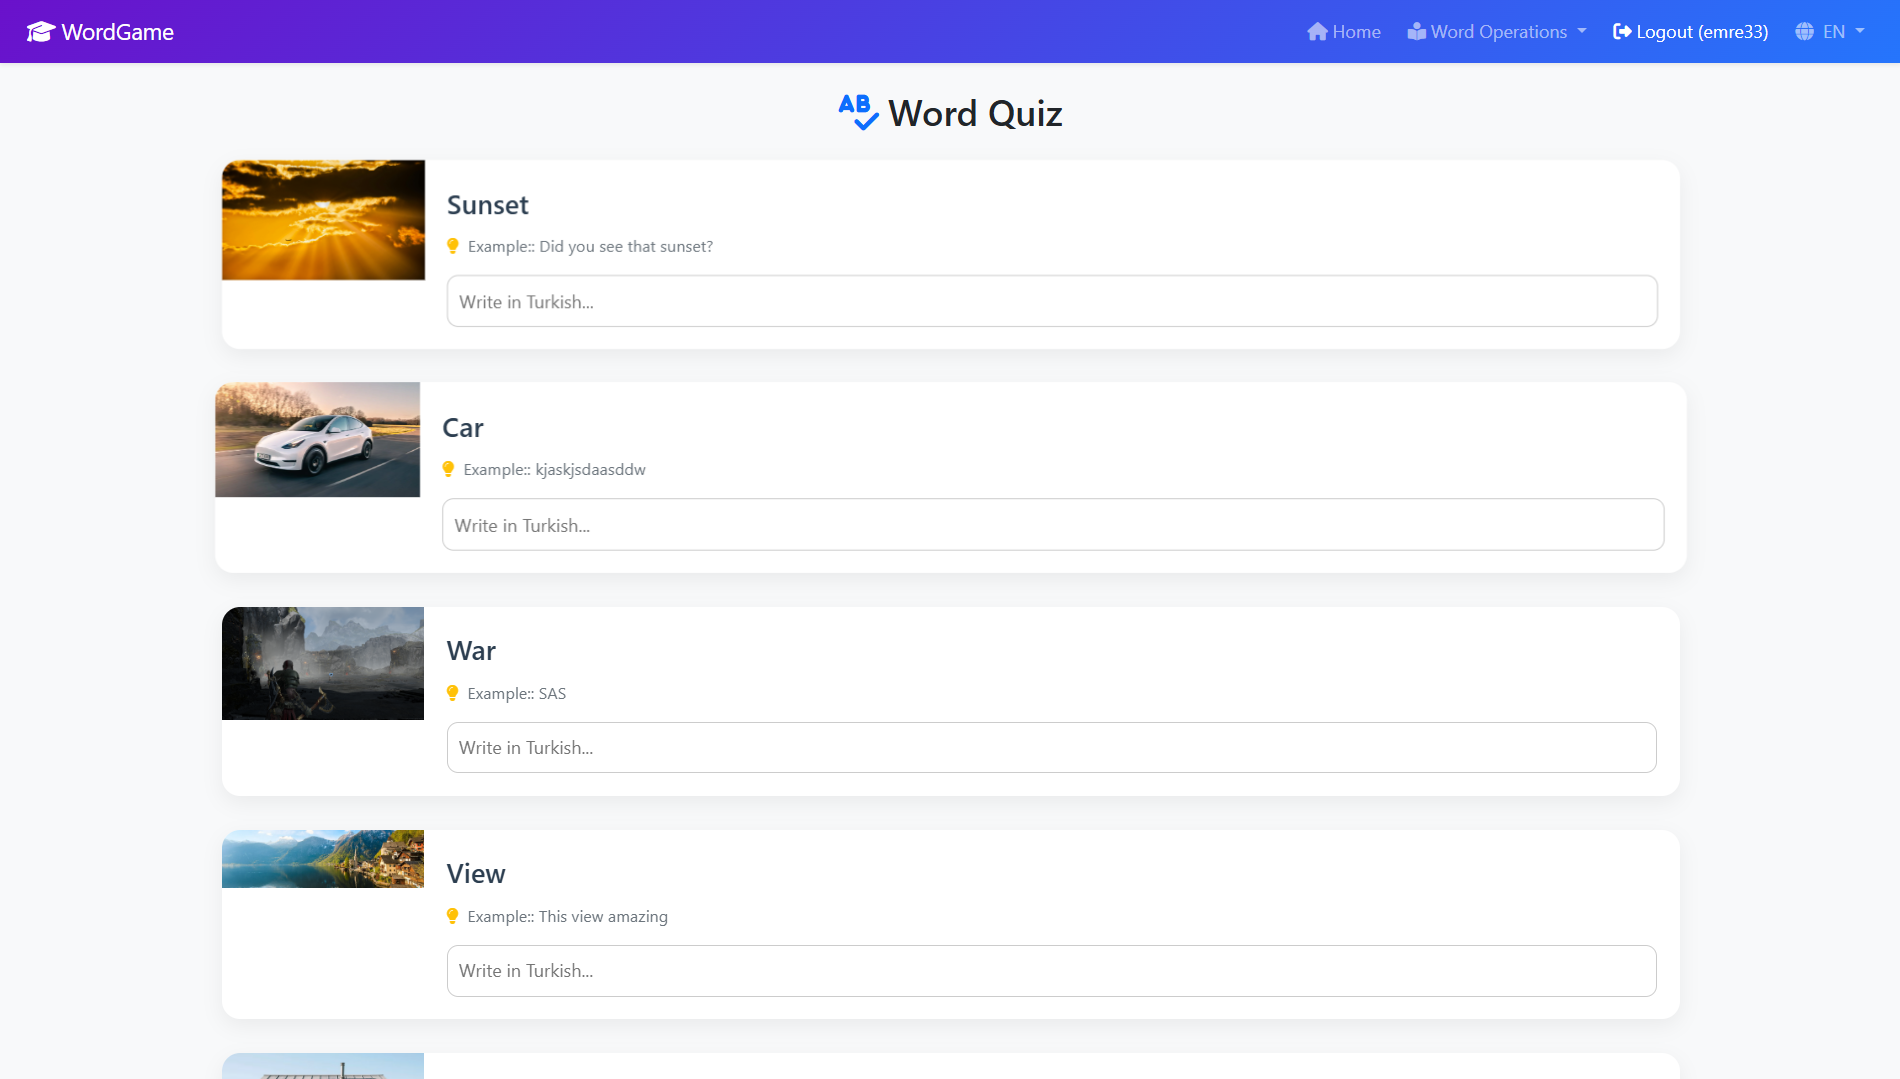This screenshot has width=1900, height=1079.
Task: Click the WordGame graduation cap logo icon
Action: pos(40,31)
